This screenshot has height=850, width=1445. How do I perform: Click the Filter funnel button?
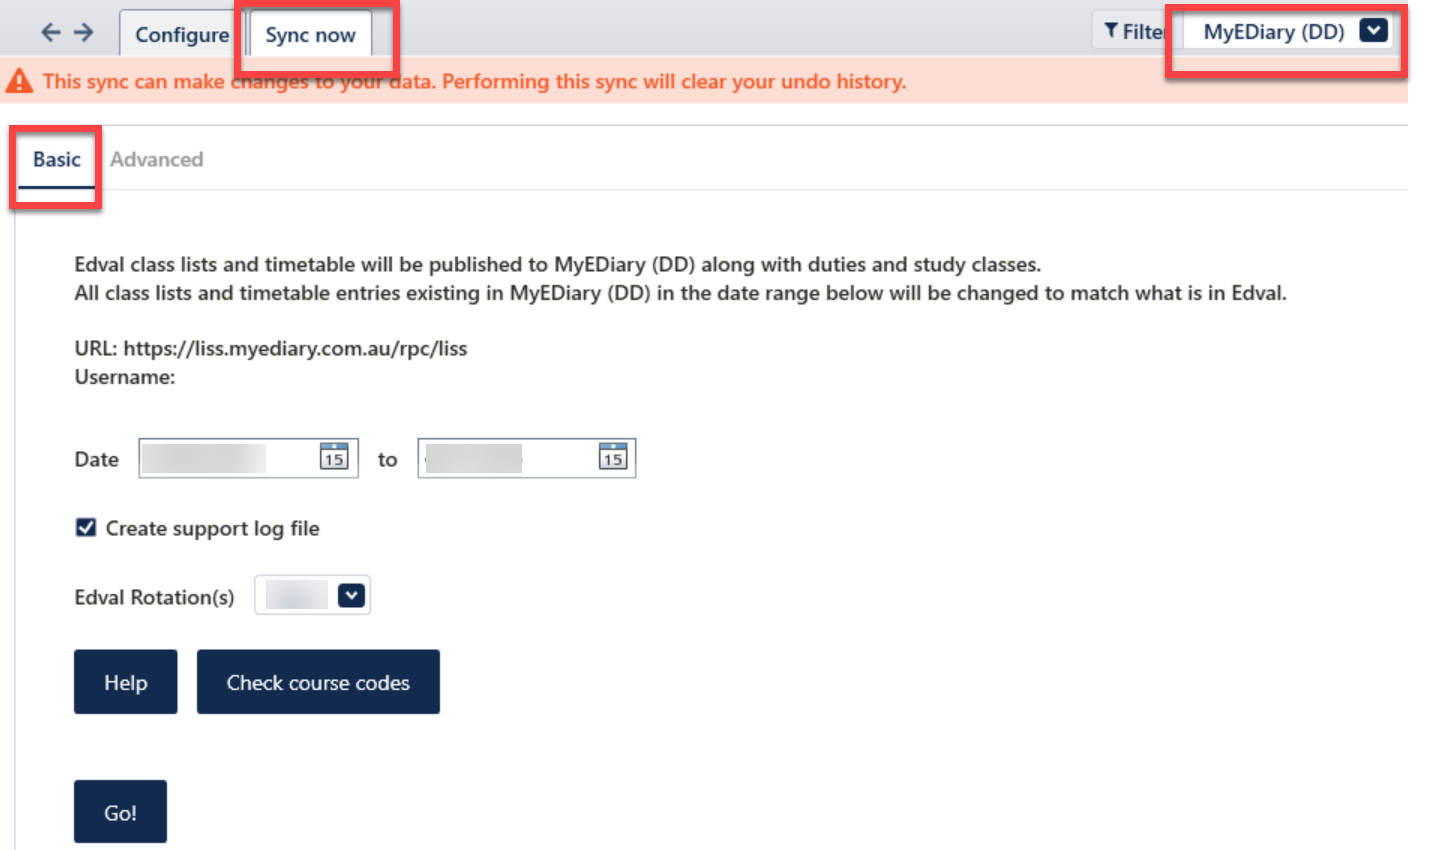(x=1134, y=31)
